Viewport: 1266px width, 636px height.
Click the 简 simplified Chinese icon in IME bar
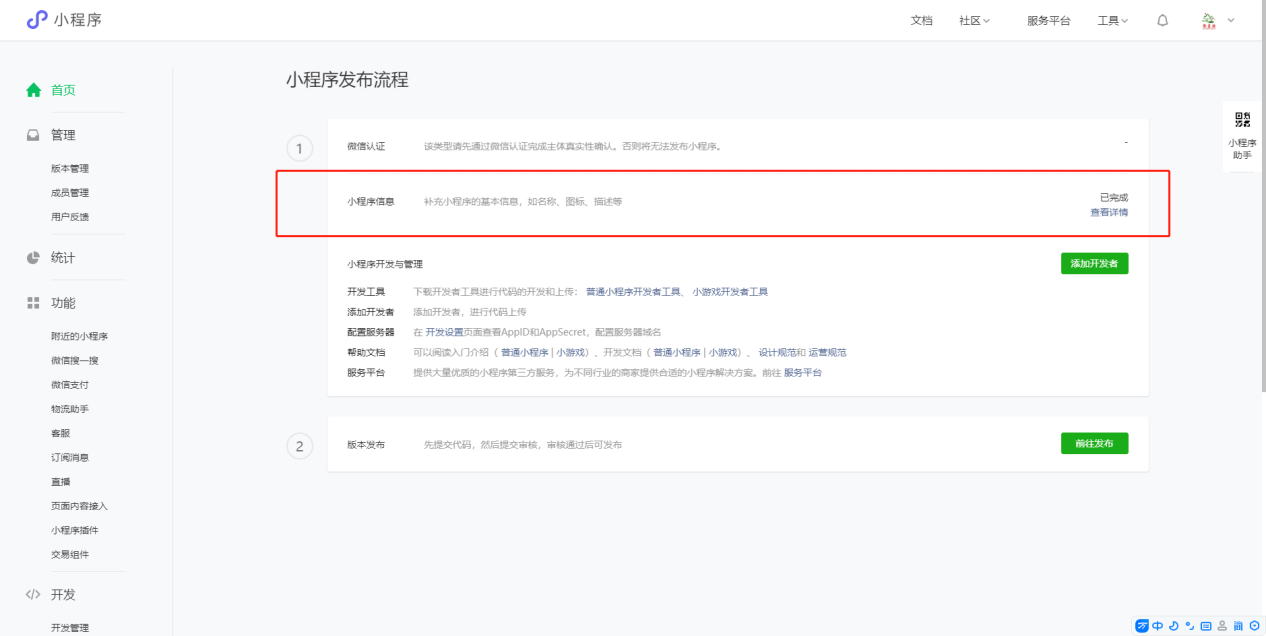[x=1238, y=626]
